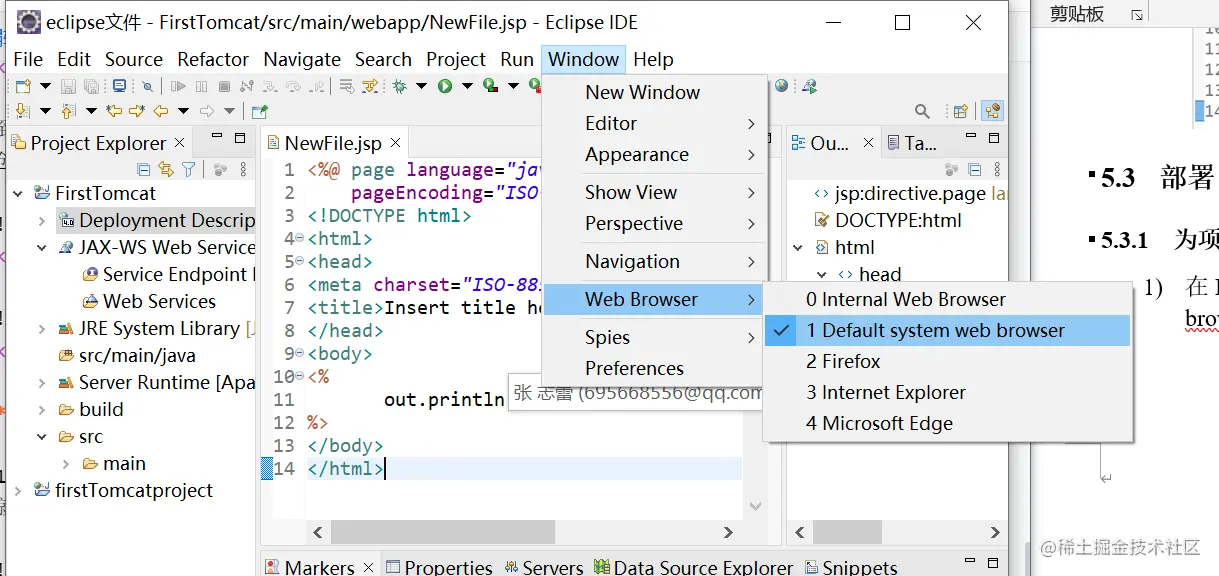
Task: Click the Launch Web Services Explorer icon
Action: (809, 86)
